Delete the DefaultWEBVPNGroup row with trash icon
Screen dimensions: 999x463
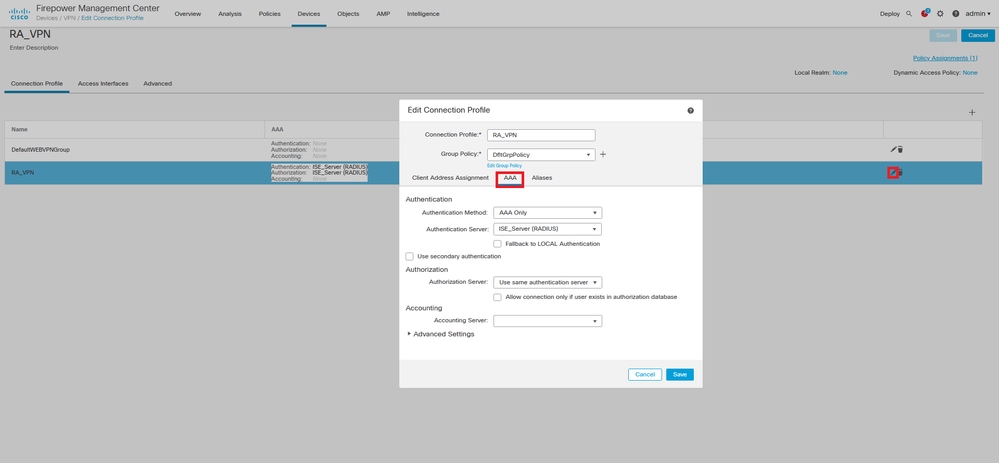point(900,149)
